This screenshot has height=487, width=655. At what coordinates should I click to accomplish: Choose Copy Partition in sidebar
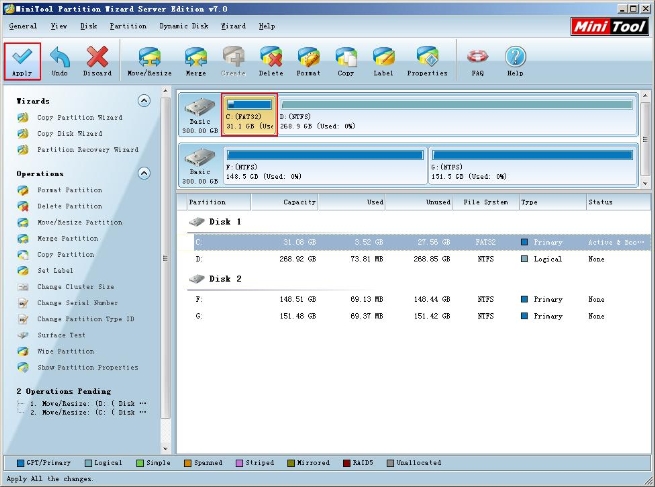pos(66,255)
